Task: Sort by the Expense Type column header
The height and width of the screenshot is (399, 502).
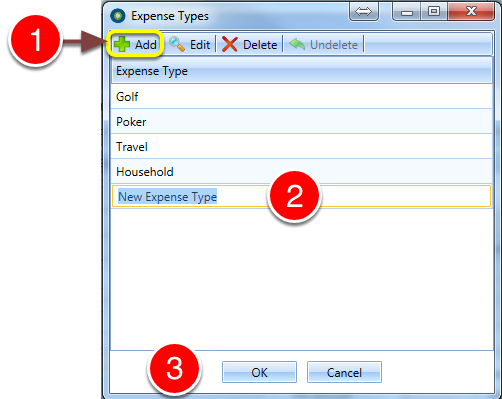Action: click(302, 71)
